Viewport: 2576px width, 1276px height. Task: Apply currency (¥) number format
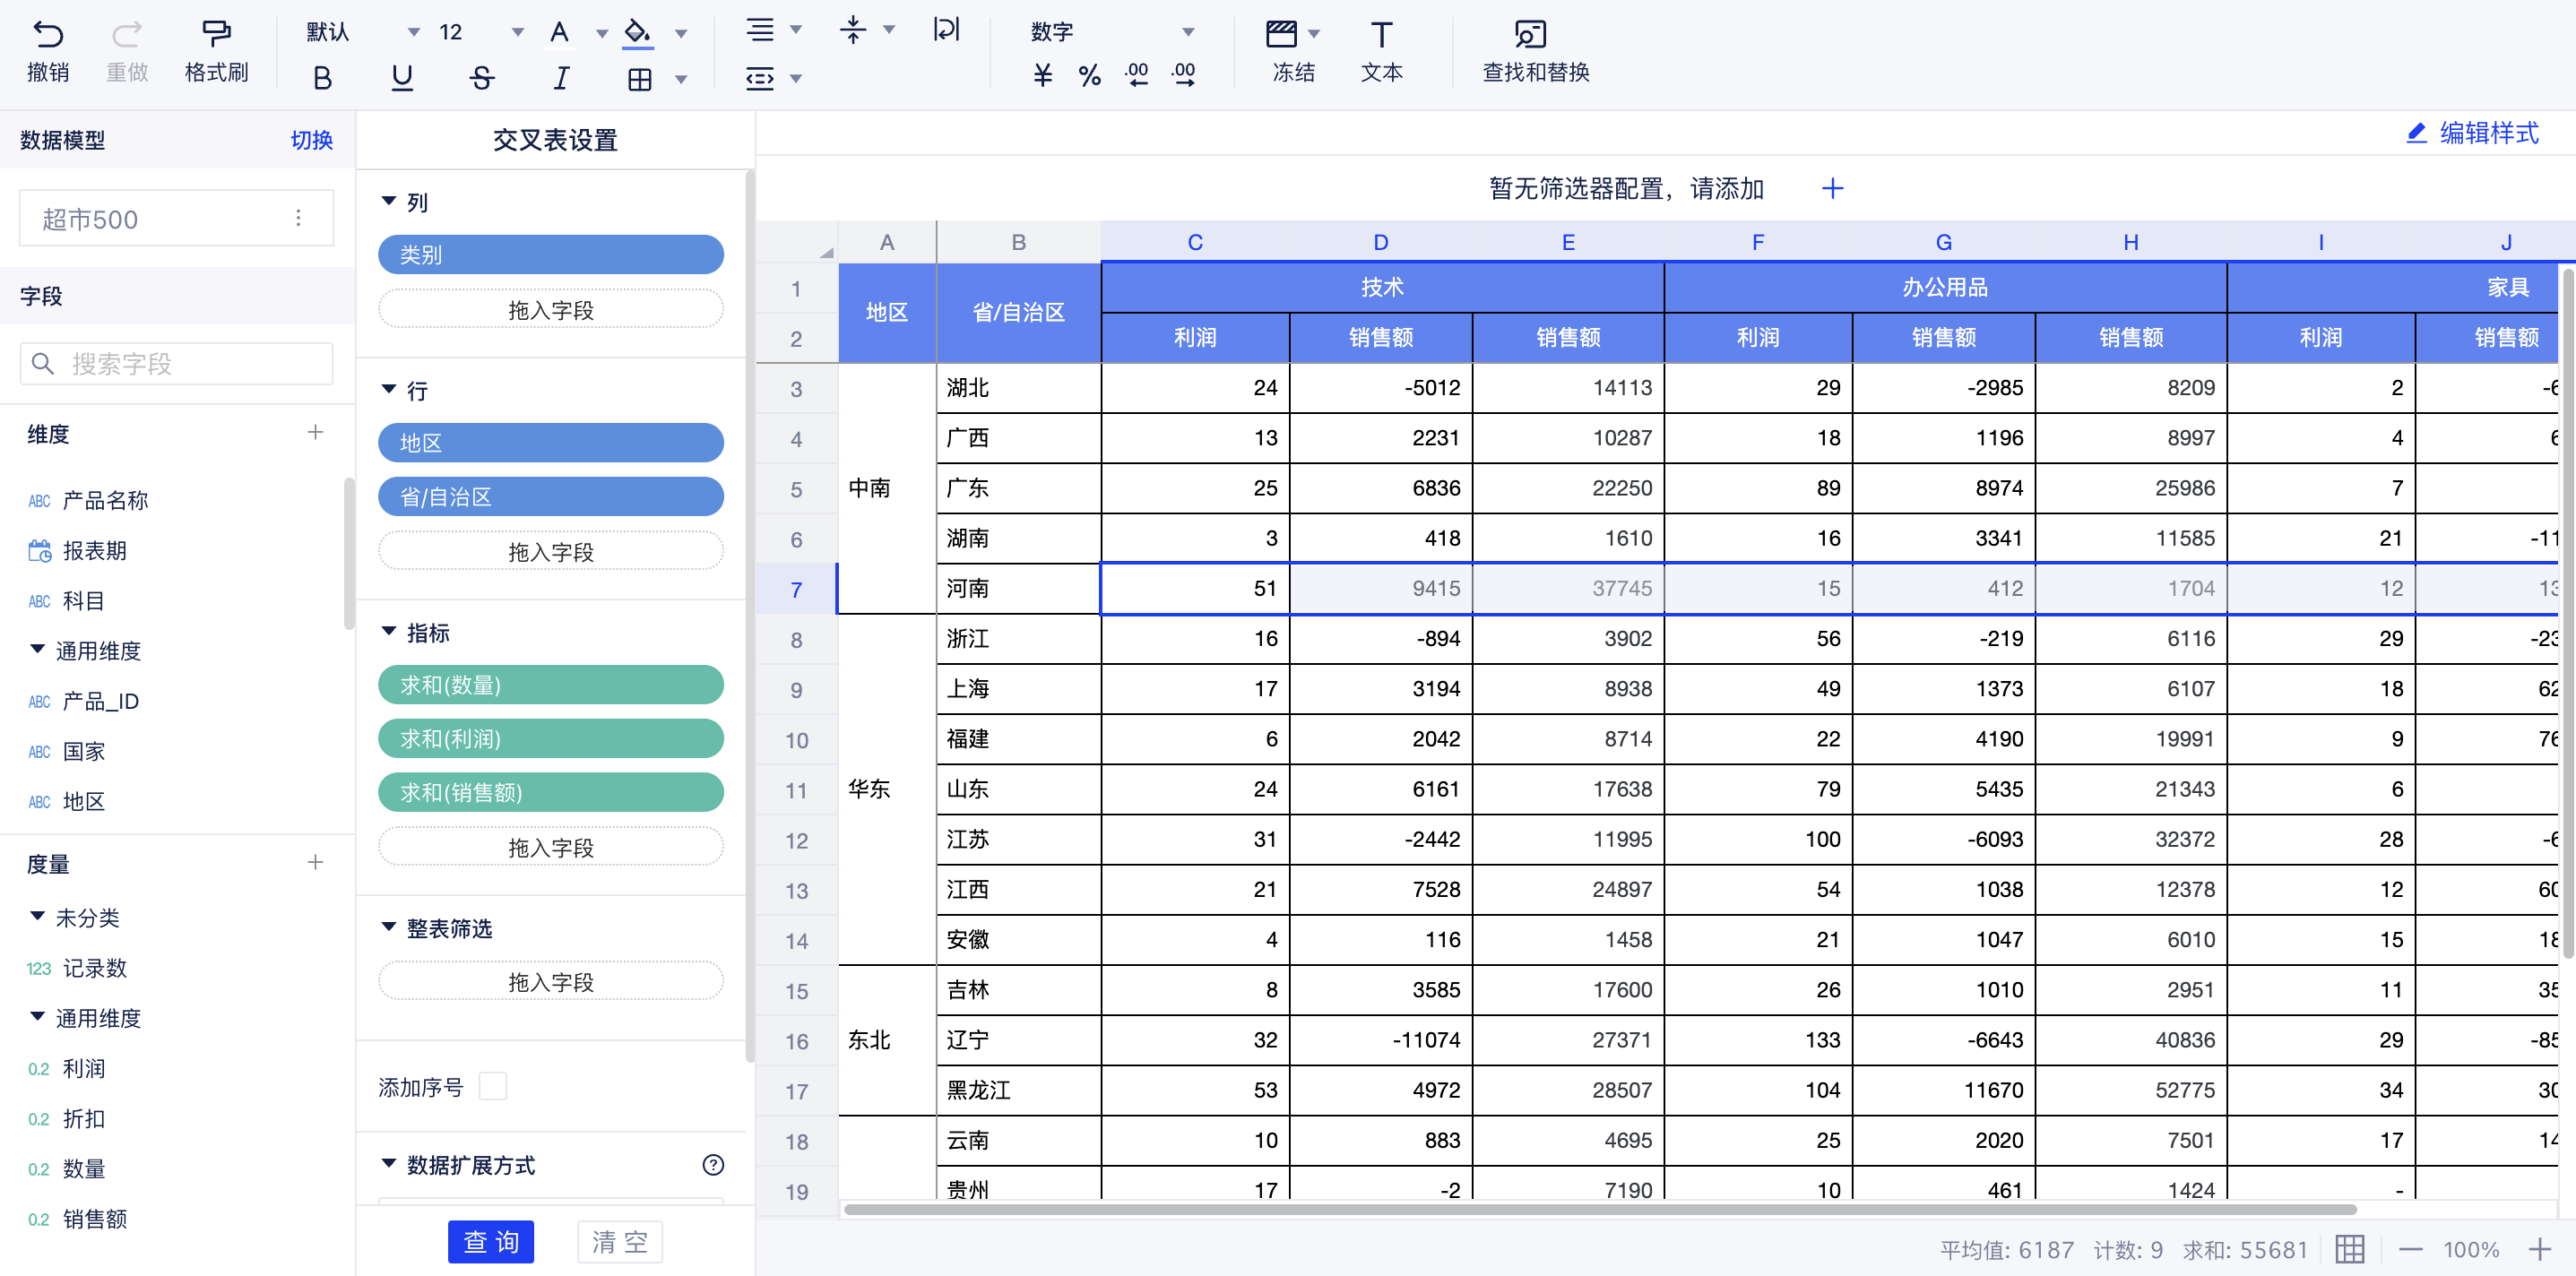(x=1042, y=75)
